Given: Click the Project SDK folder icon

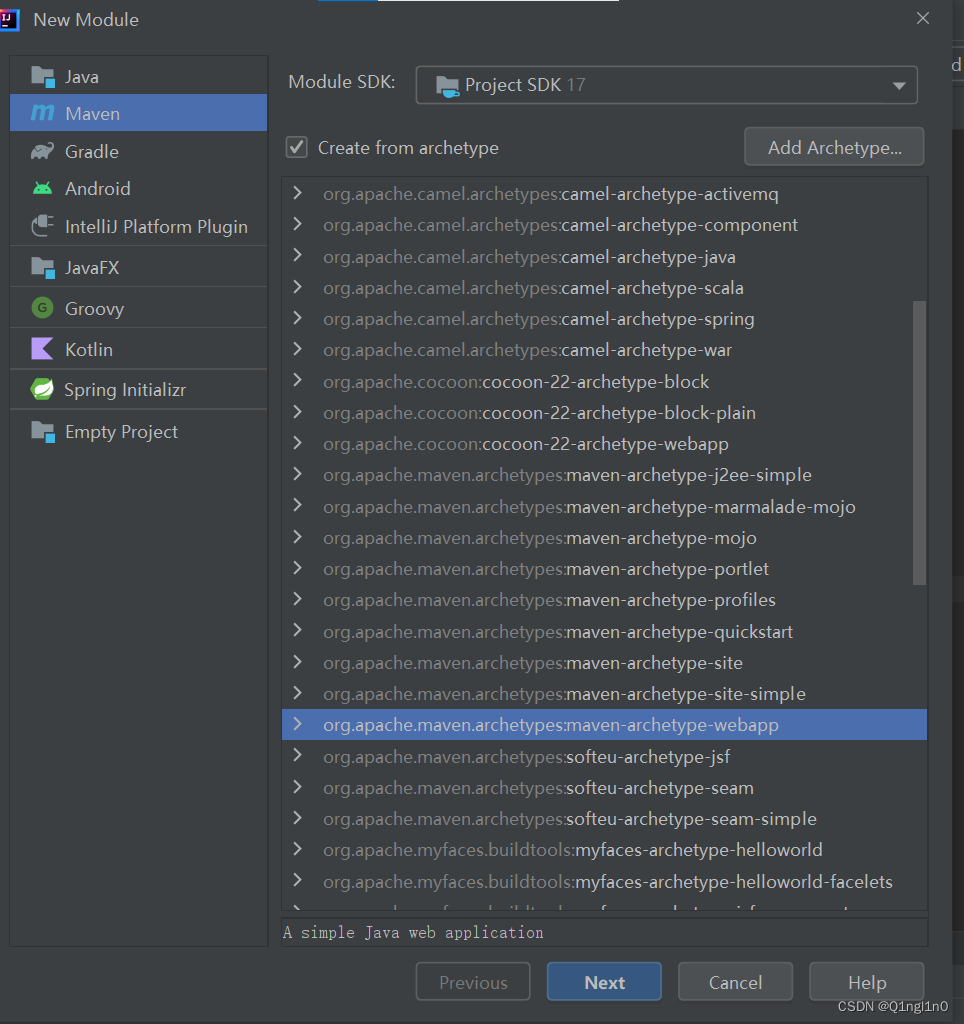Looking at the screenshot, I should [447, 86].
